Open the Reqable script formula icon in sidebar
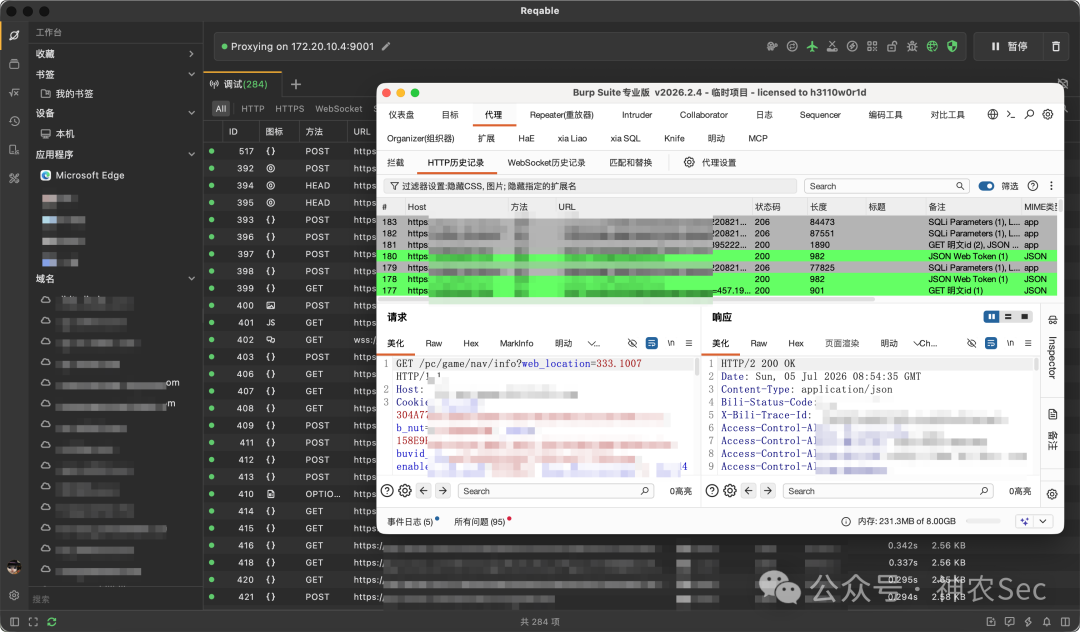Screen dimensions: 1080x632 click(14, 92)
